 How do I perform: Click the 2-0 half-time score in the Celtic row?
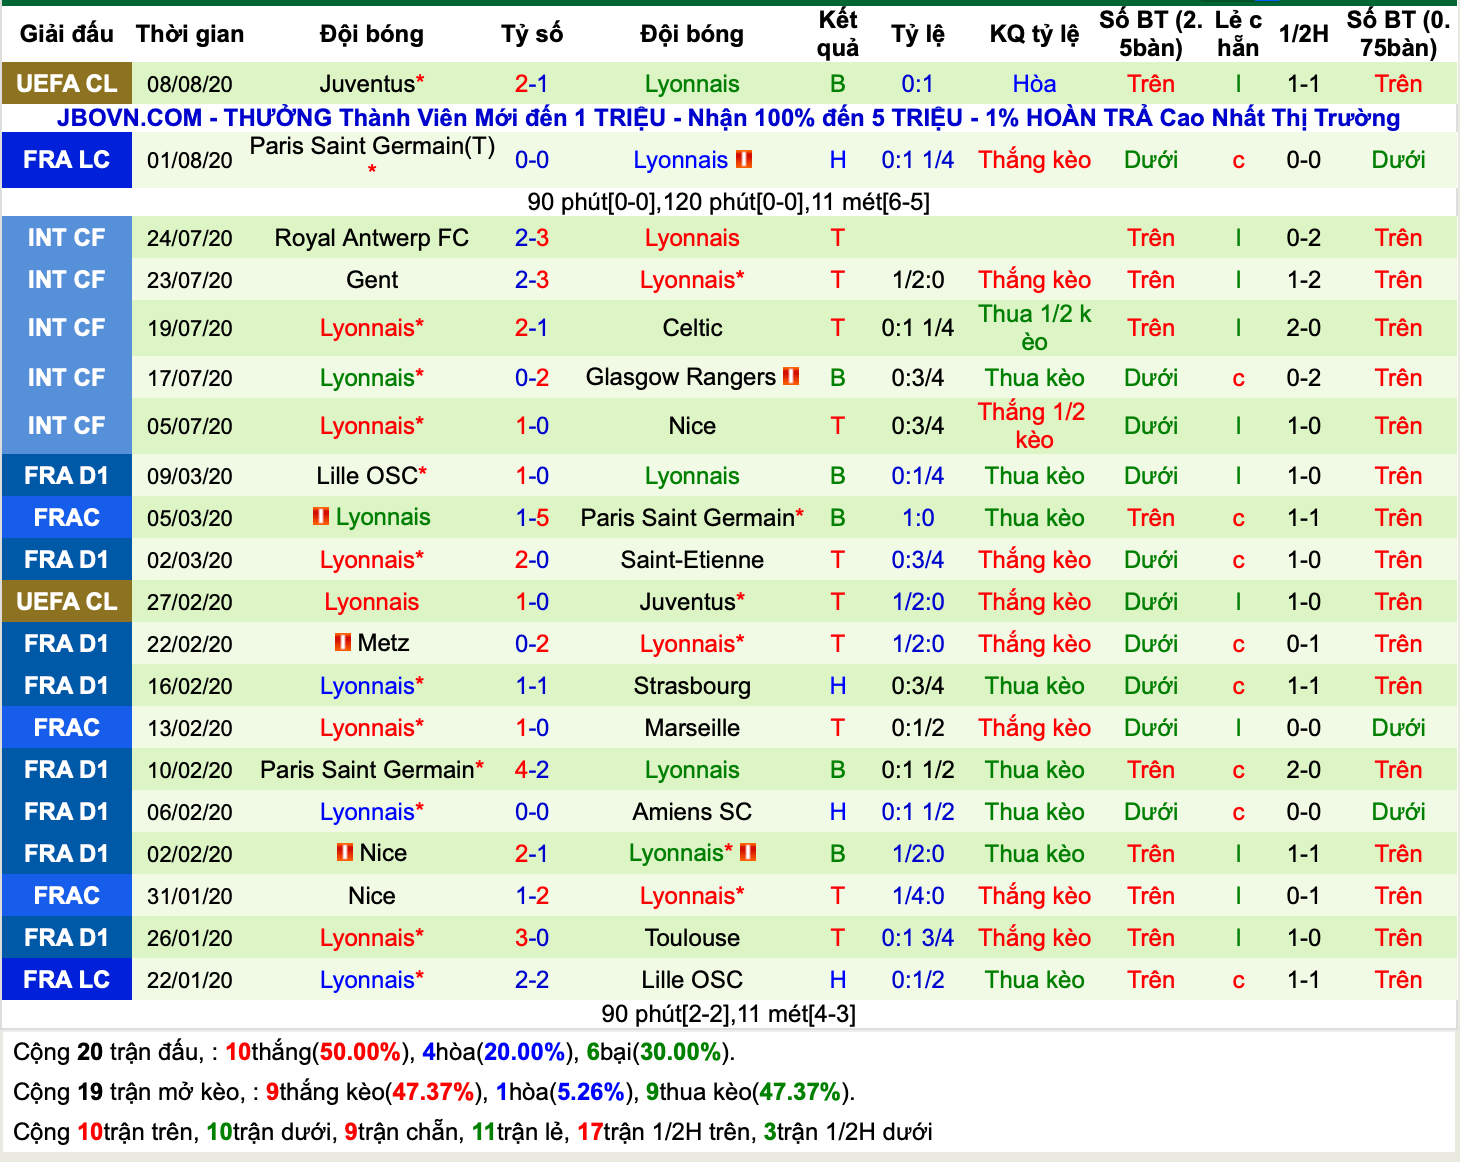[x=1304, y=328]
